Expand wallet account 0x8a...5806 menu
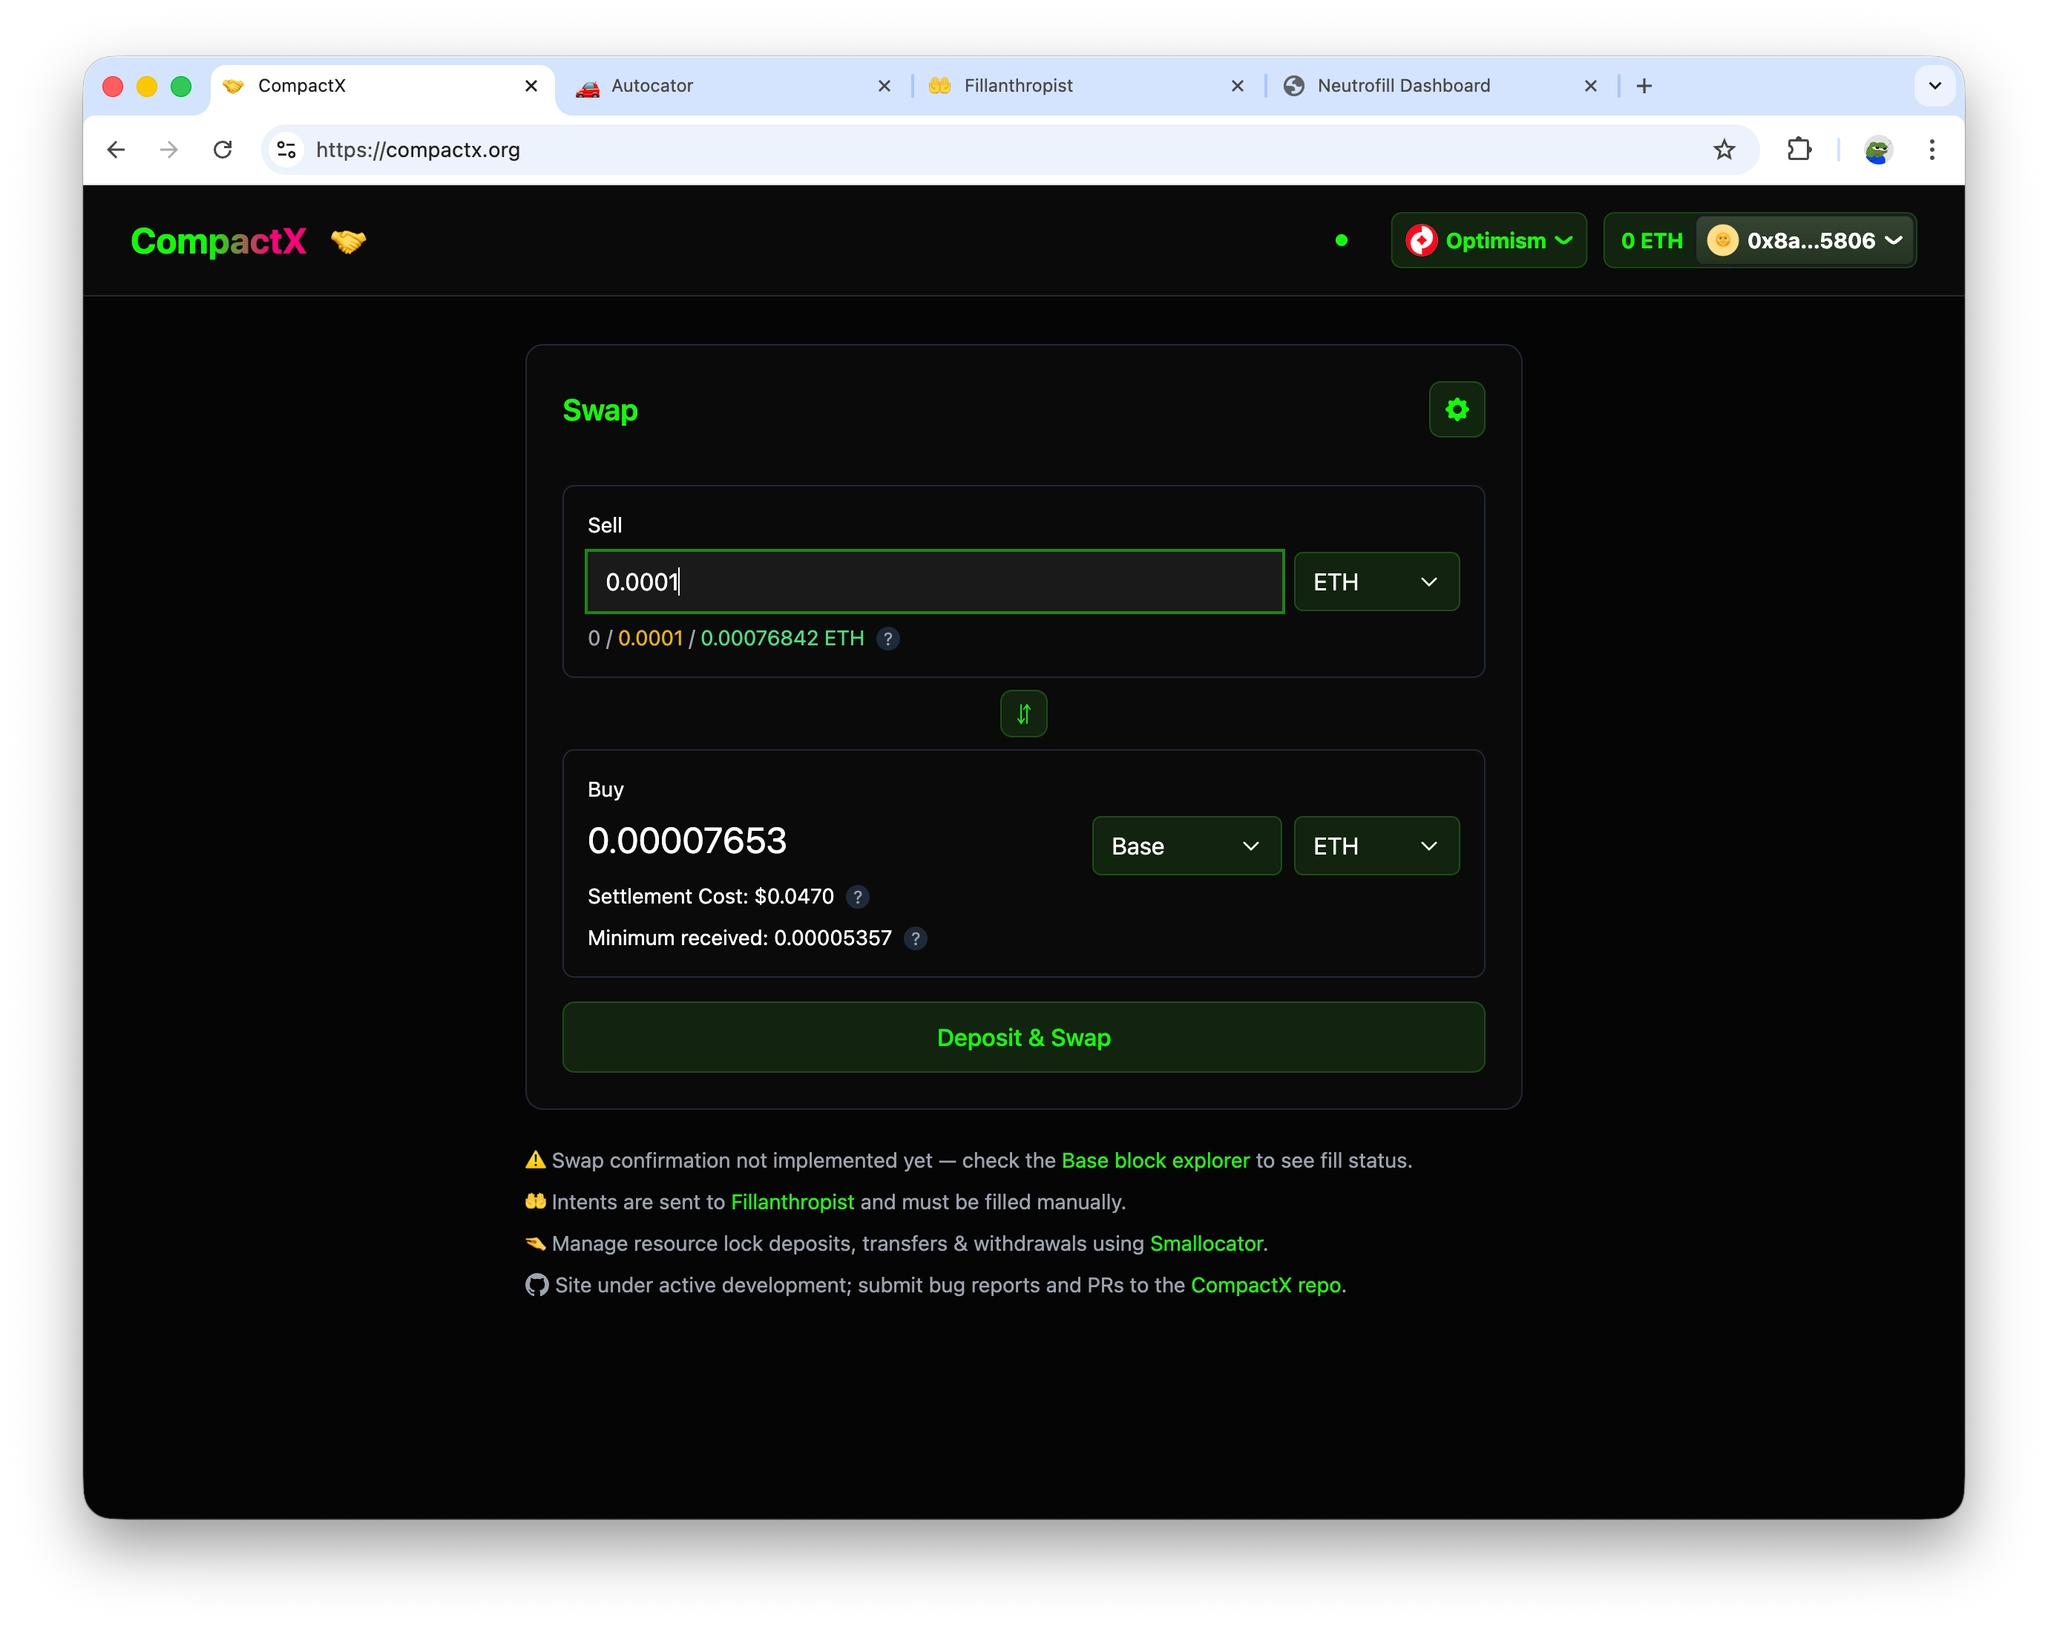Screen dimensions: 2048x1629 (1805, 241)
